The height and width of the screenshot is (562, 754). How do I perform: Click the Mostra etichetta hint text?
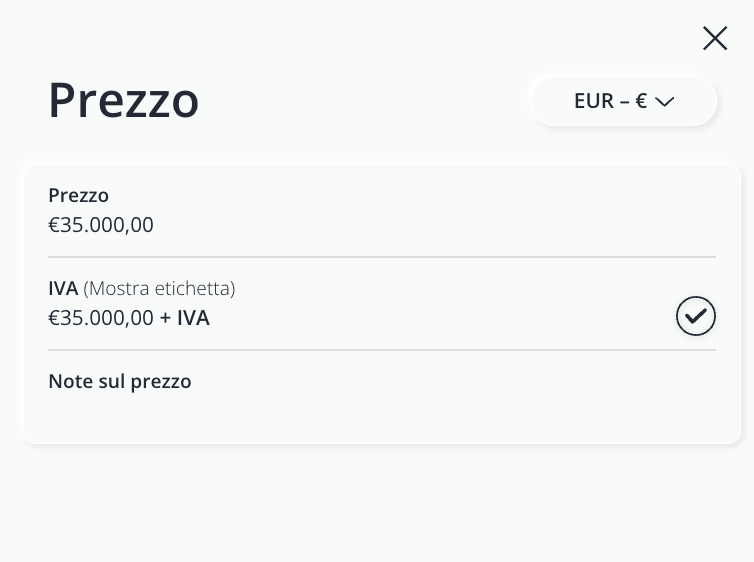point(159,288)
